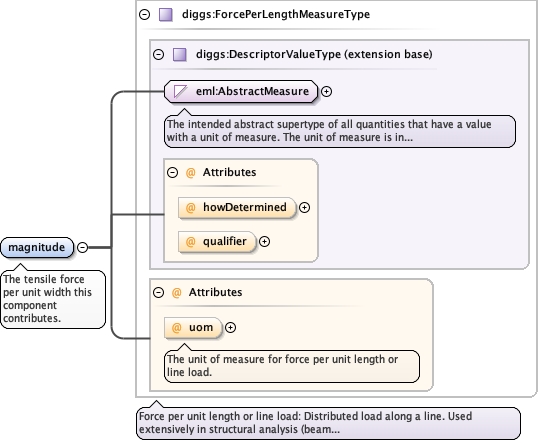
Task: Select the uom attribute box
Action: coord(193,328)
